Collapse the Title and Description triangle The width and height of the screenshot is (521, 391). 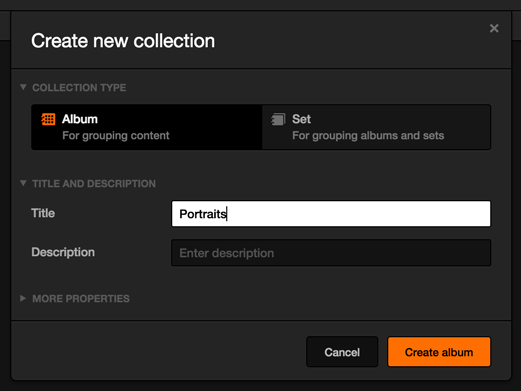(23, 183)
